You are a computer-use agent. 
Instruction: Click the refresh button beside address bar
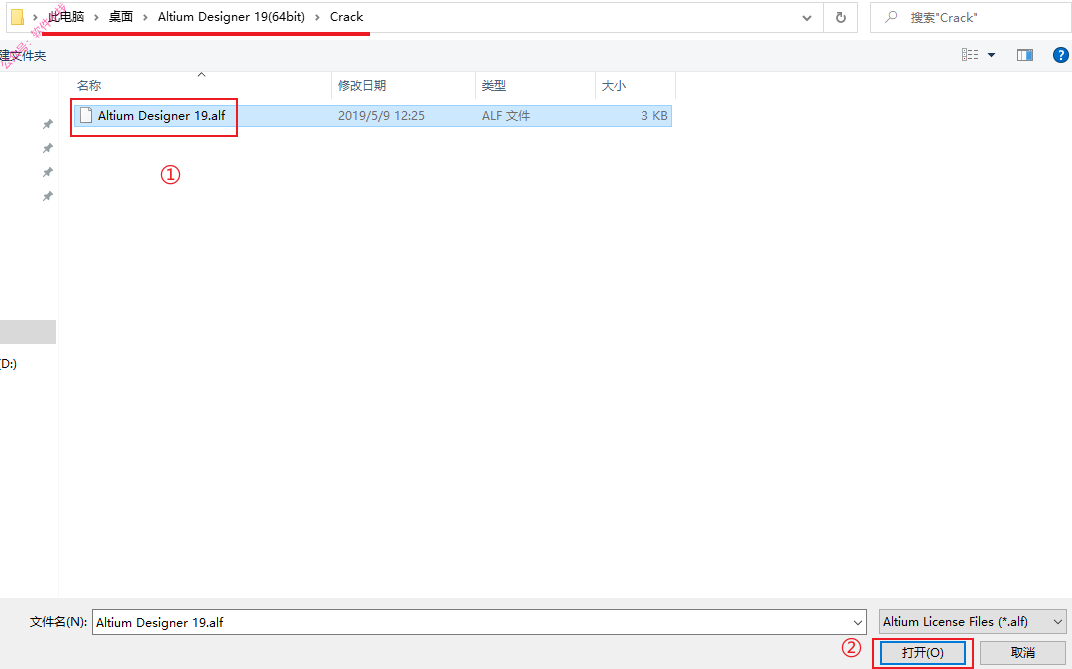point(841,18)
